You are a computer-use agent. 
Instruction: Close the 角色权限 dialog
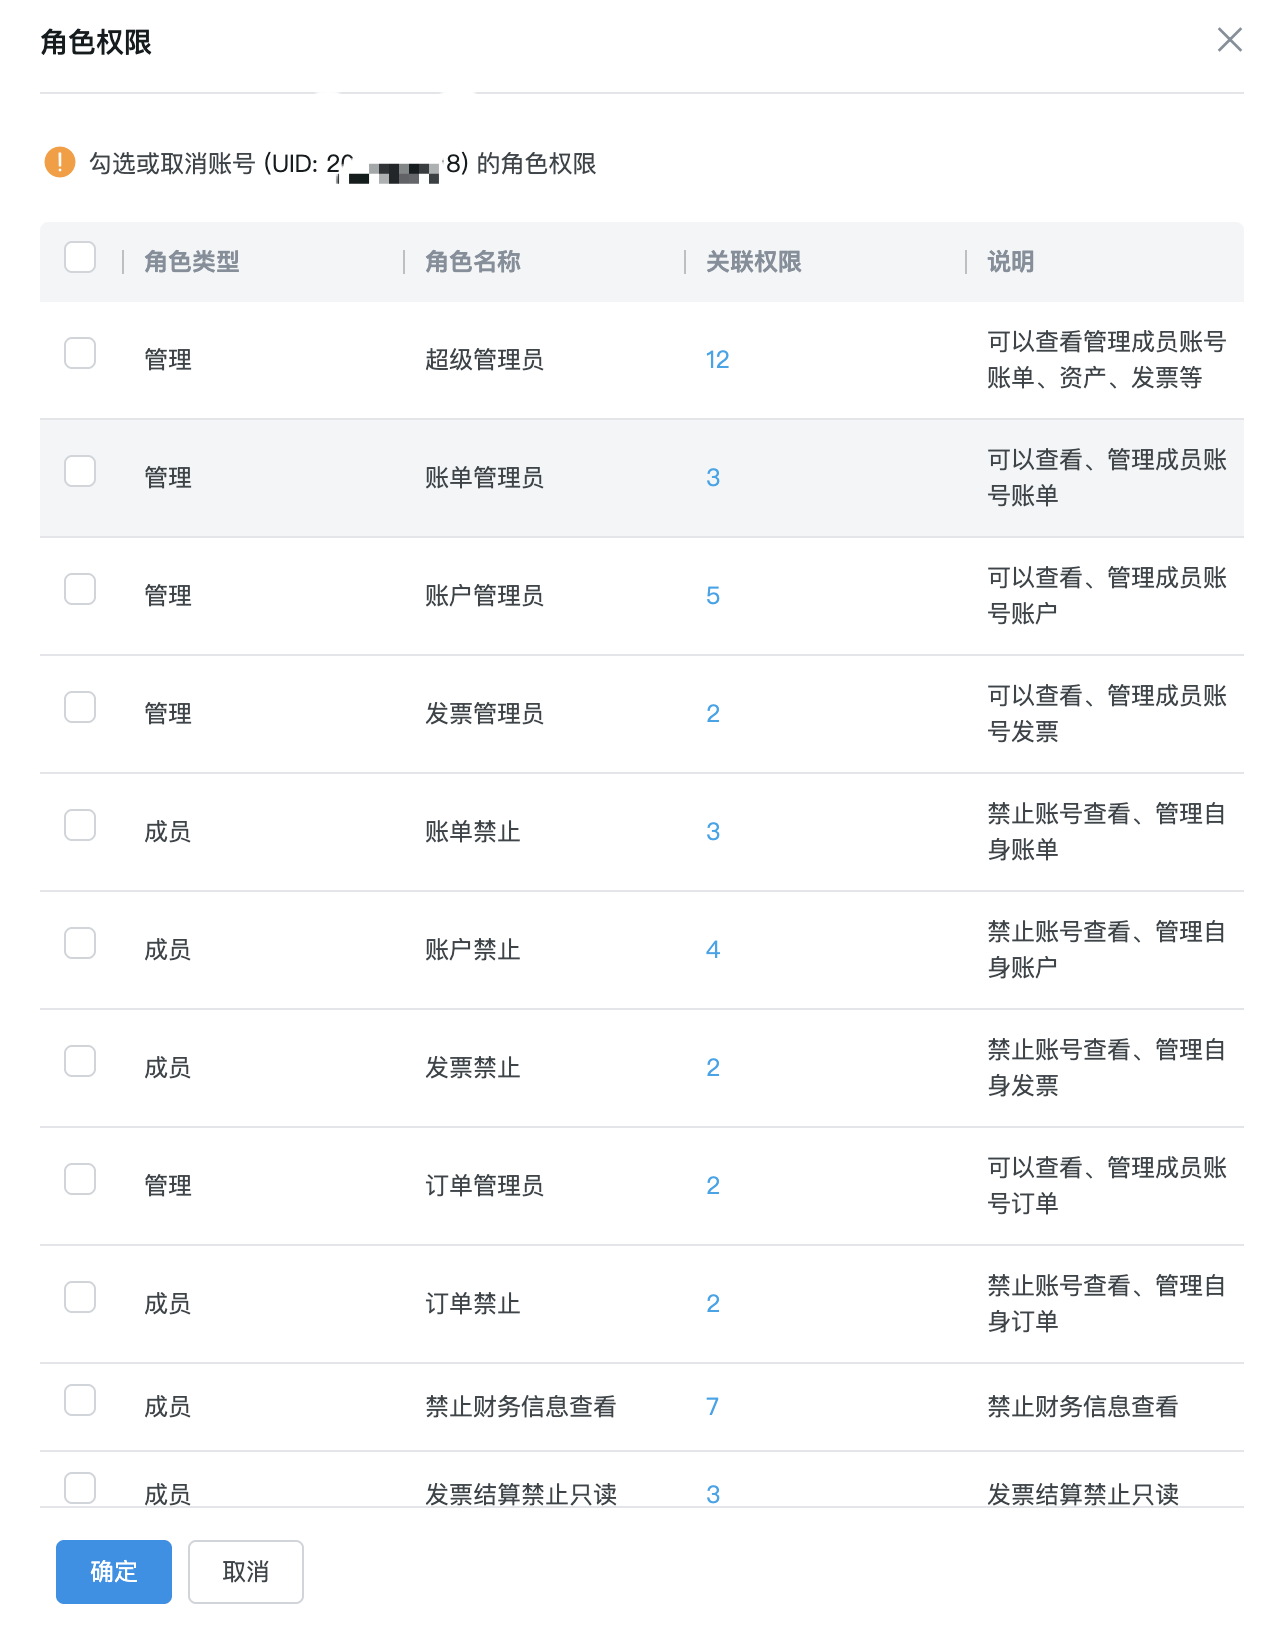1229,40
